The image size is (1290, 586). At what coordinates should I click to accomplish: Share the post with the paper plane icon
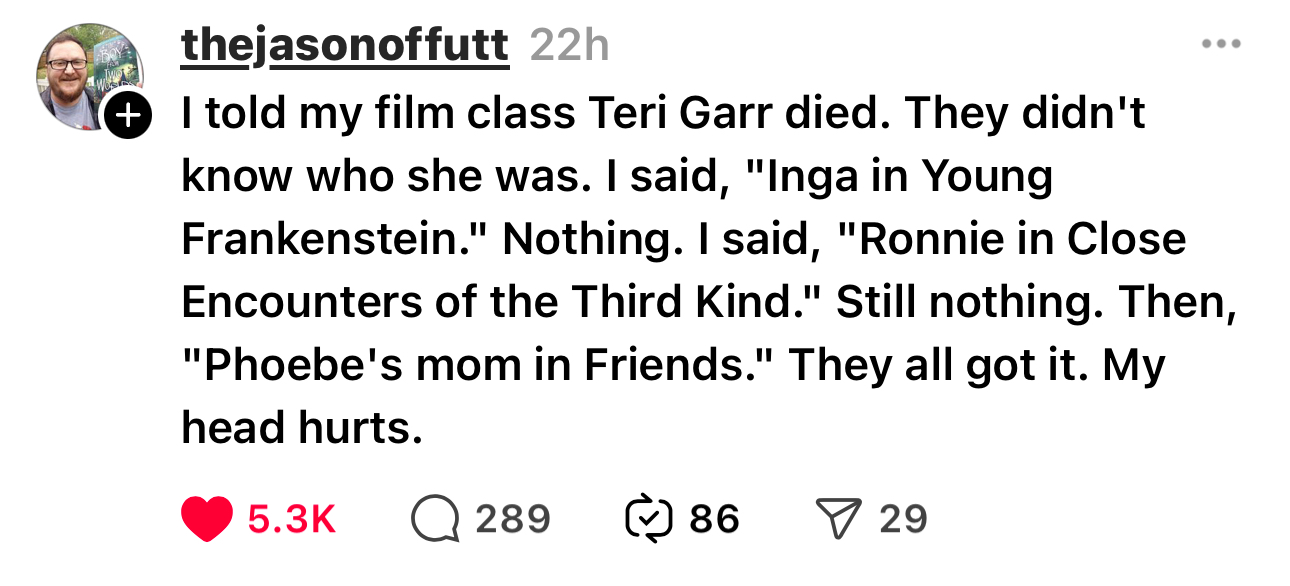(839, 519)
